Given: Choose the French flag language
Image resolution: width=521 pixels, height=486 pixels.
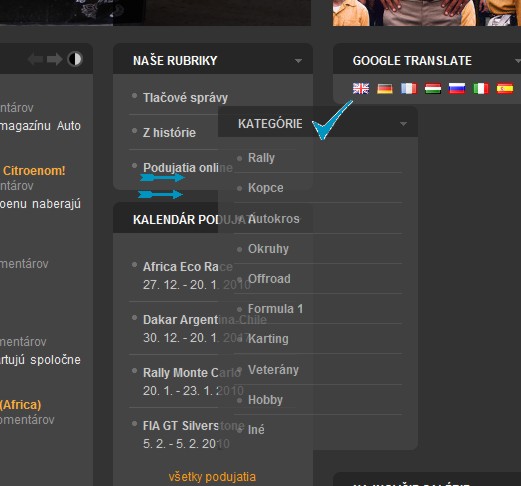Looking at the screenshot, I should tap(409, 89).
